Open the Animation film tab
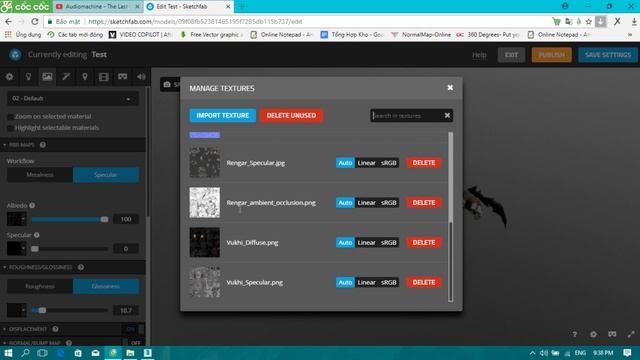The image size is (640, 360). coord(104,77)
